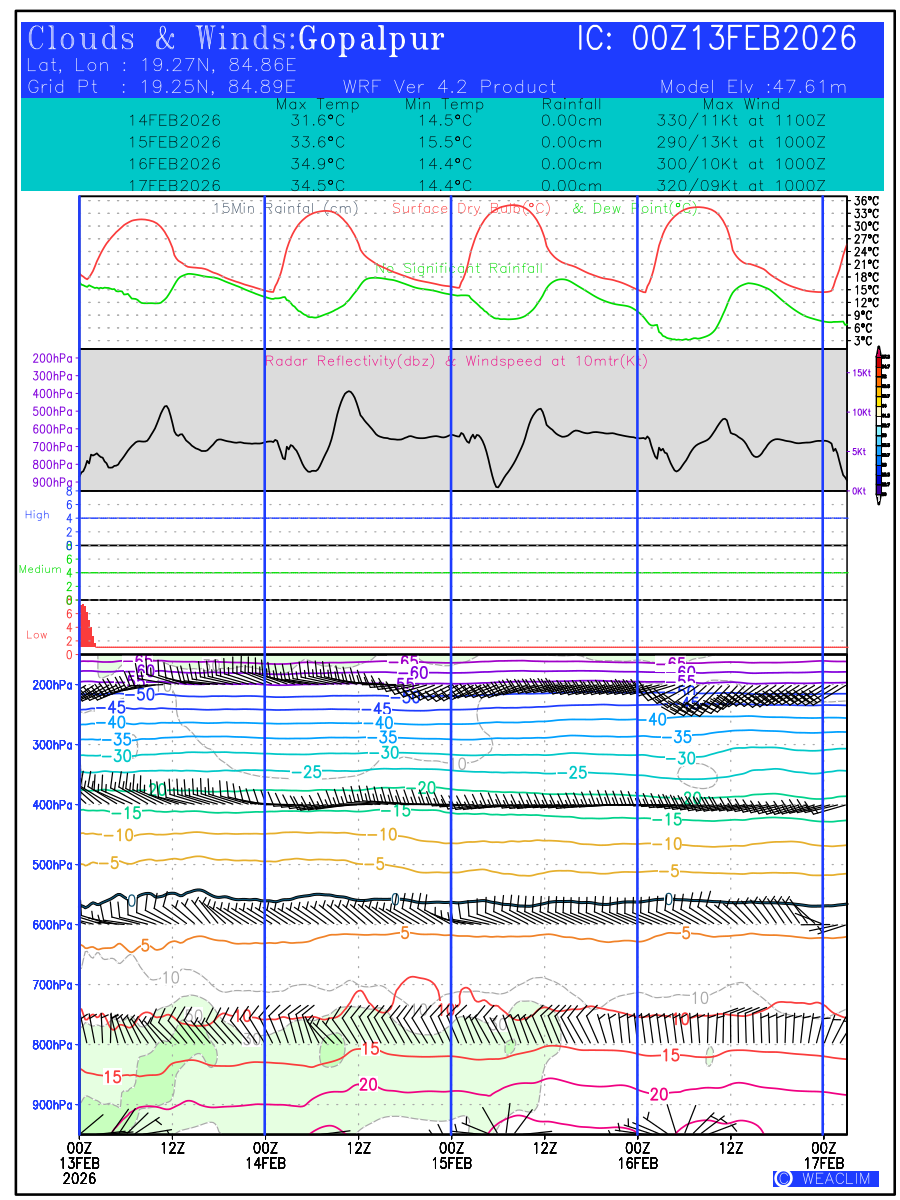The width and height of the screenshot is (900, 1200).
Task: Click the 'Max Temp' column header
Action: click(x=310, y=104)
